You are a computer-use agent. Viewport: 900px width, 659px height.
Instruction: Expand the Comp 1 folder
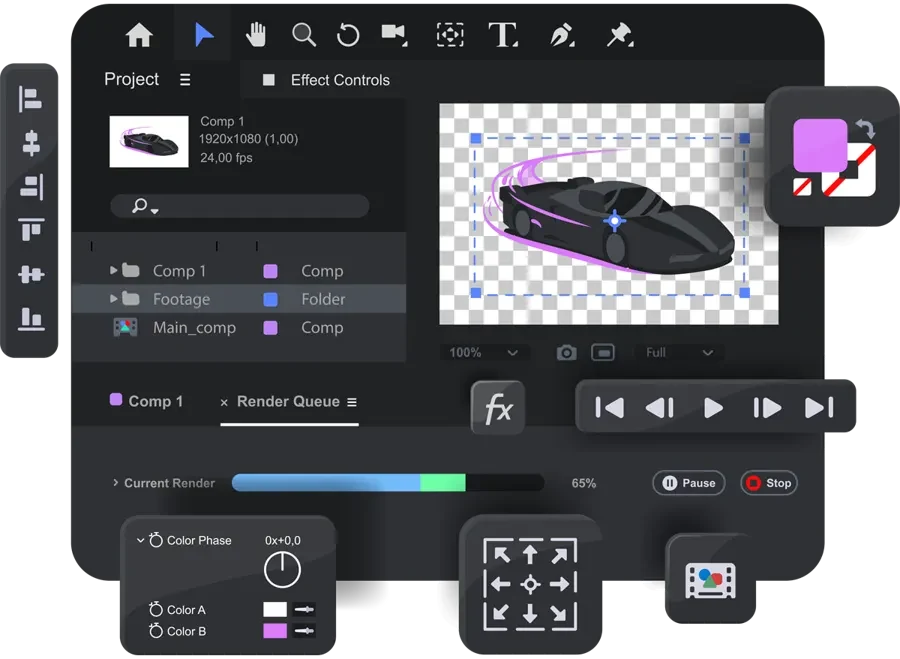pos(114,270)
